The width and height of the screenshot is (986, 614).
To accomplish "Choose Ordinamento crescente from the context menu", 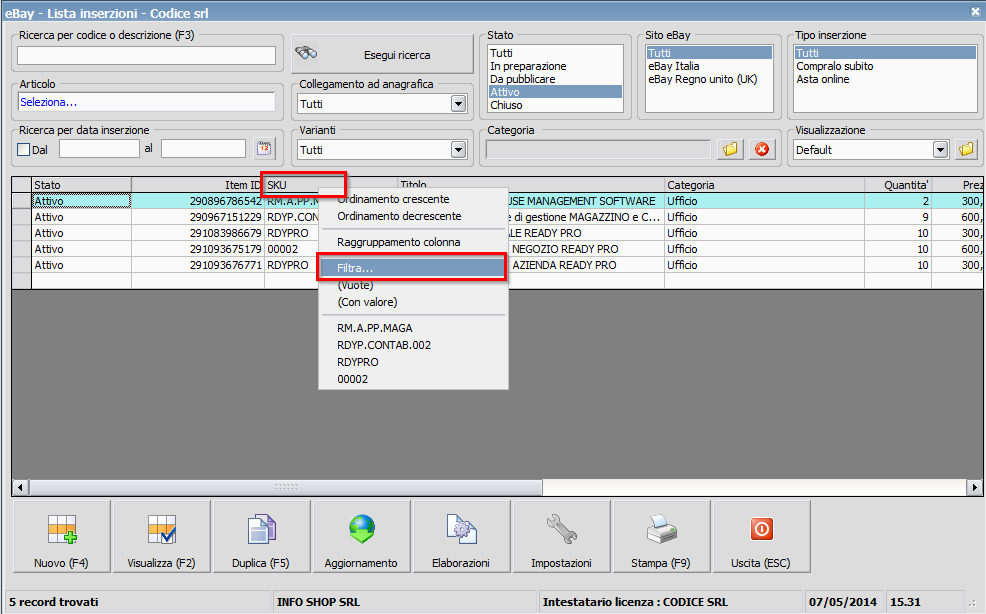I will point(413,199).
